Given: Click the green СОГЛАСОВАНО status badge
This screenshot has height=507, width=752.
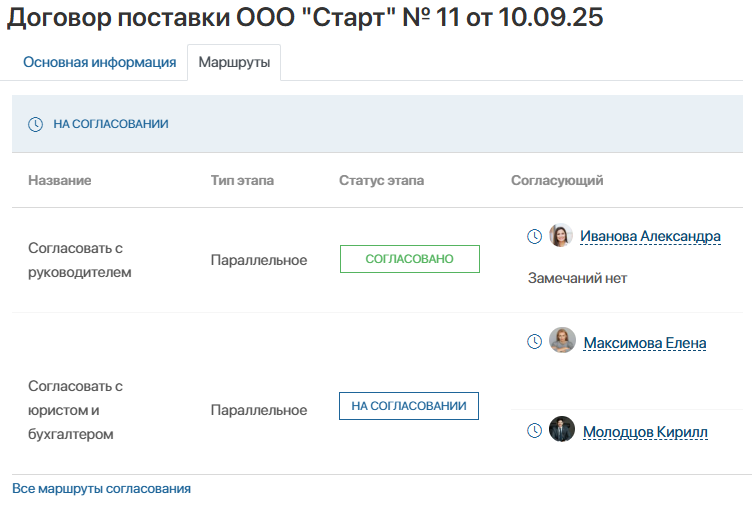Looking at the screenshot, I should (410, 259).
